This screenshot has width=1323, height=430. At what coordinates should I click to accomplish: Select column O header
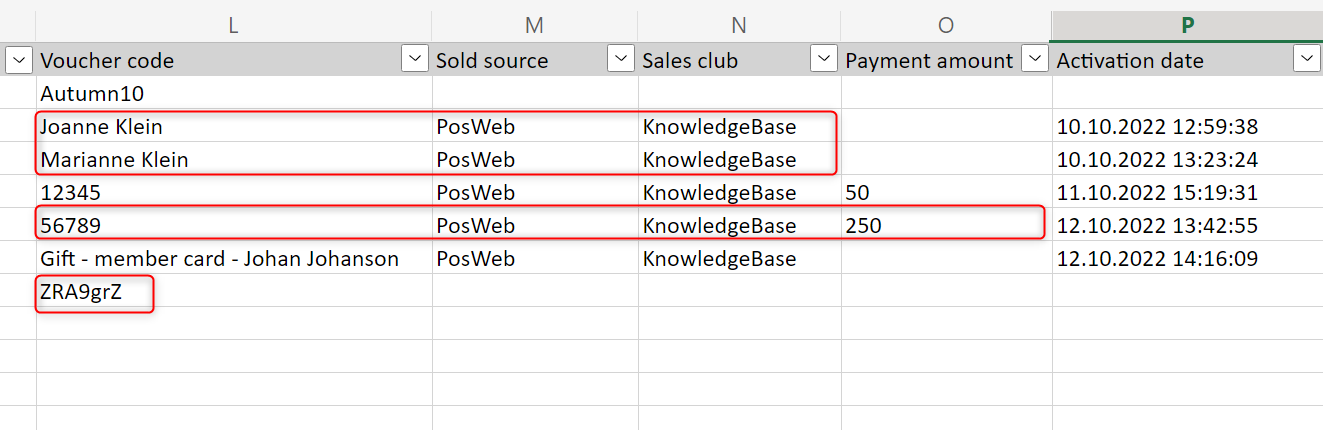coord(945,26)
